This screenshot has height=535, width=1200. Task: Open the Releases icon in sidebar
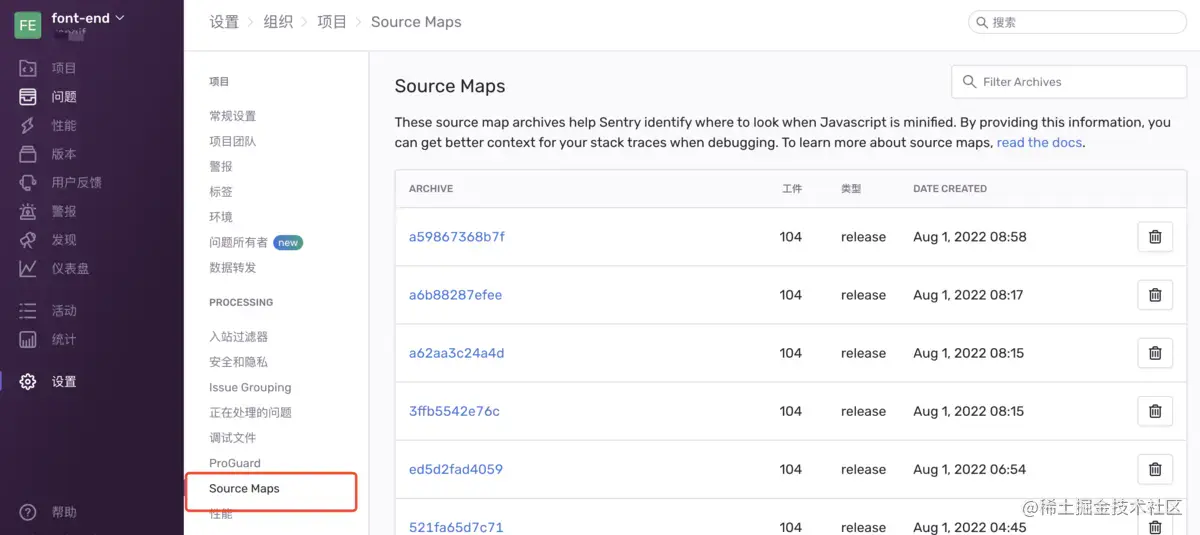tap(28, 154)
